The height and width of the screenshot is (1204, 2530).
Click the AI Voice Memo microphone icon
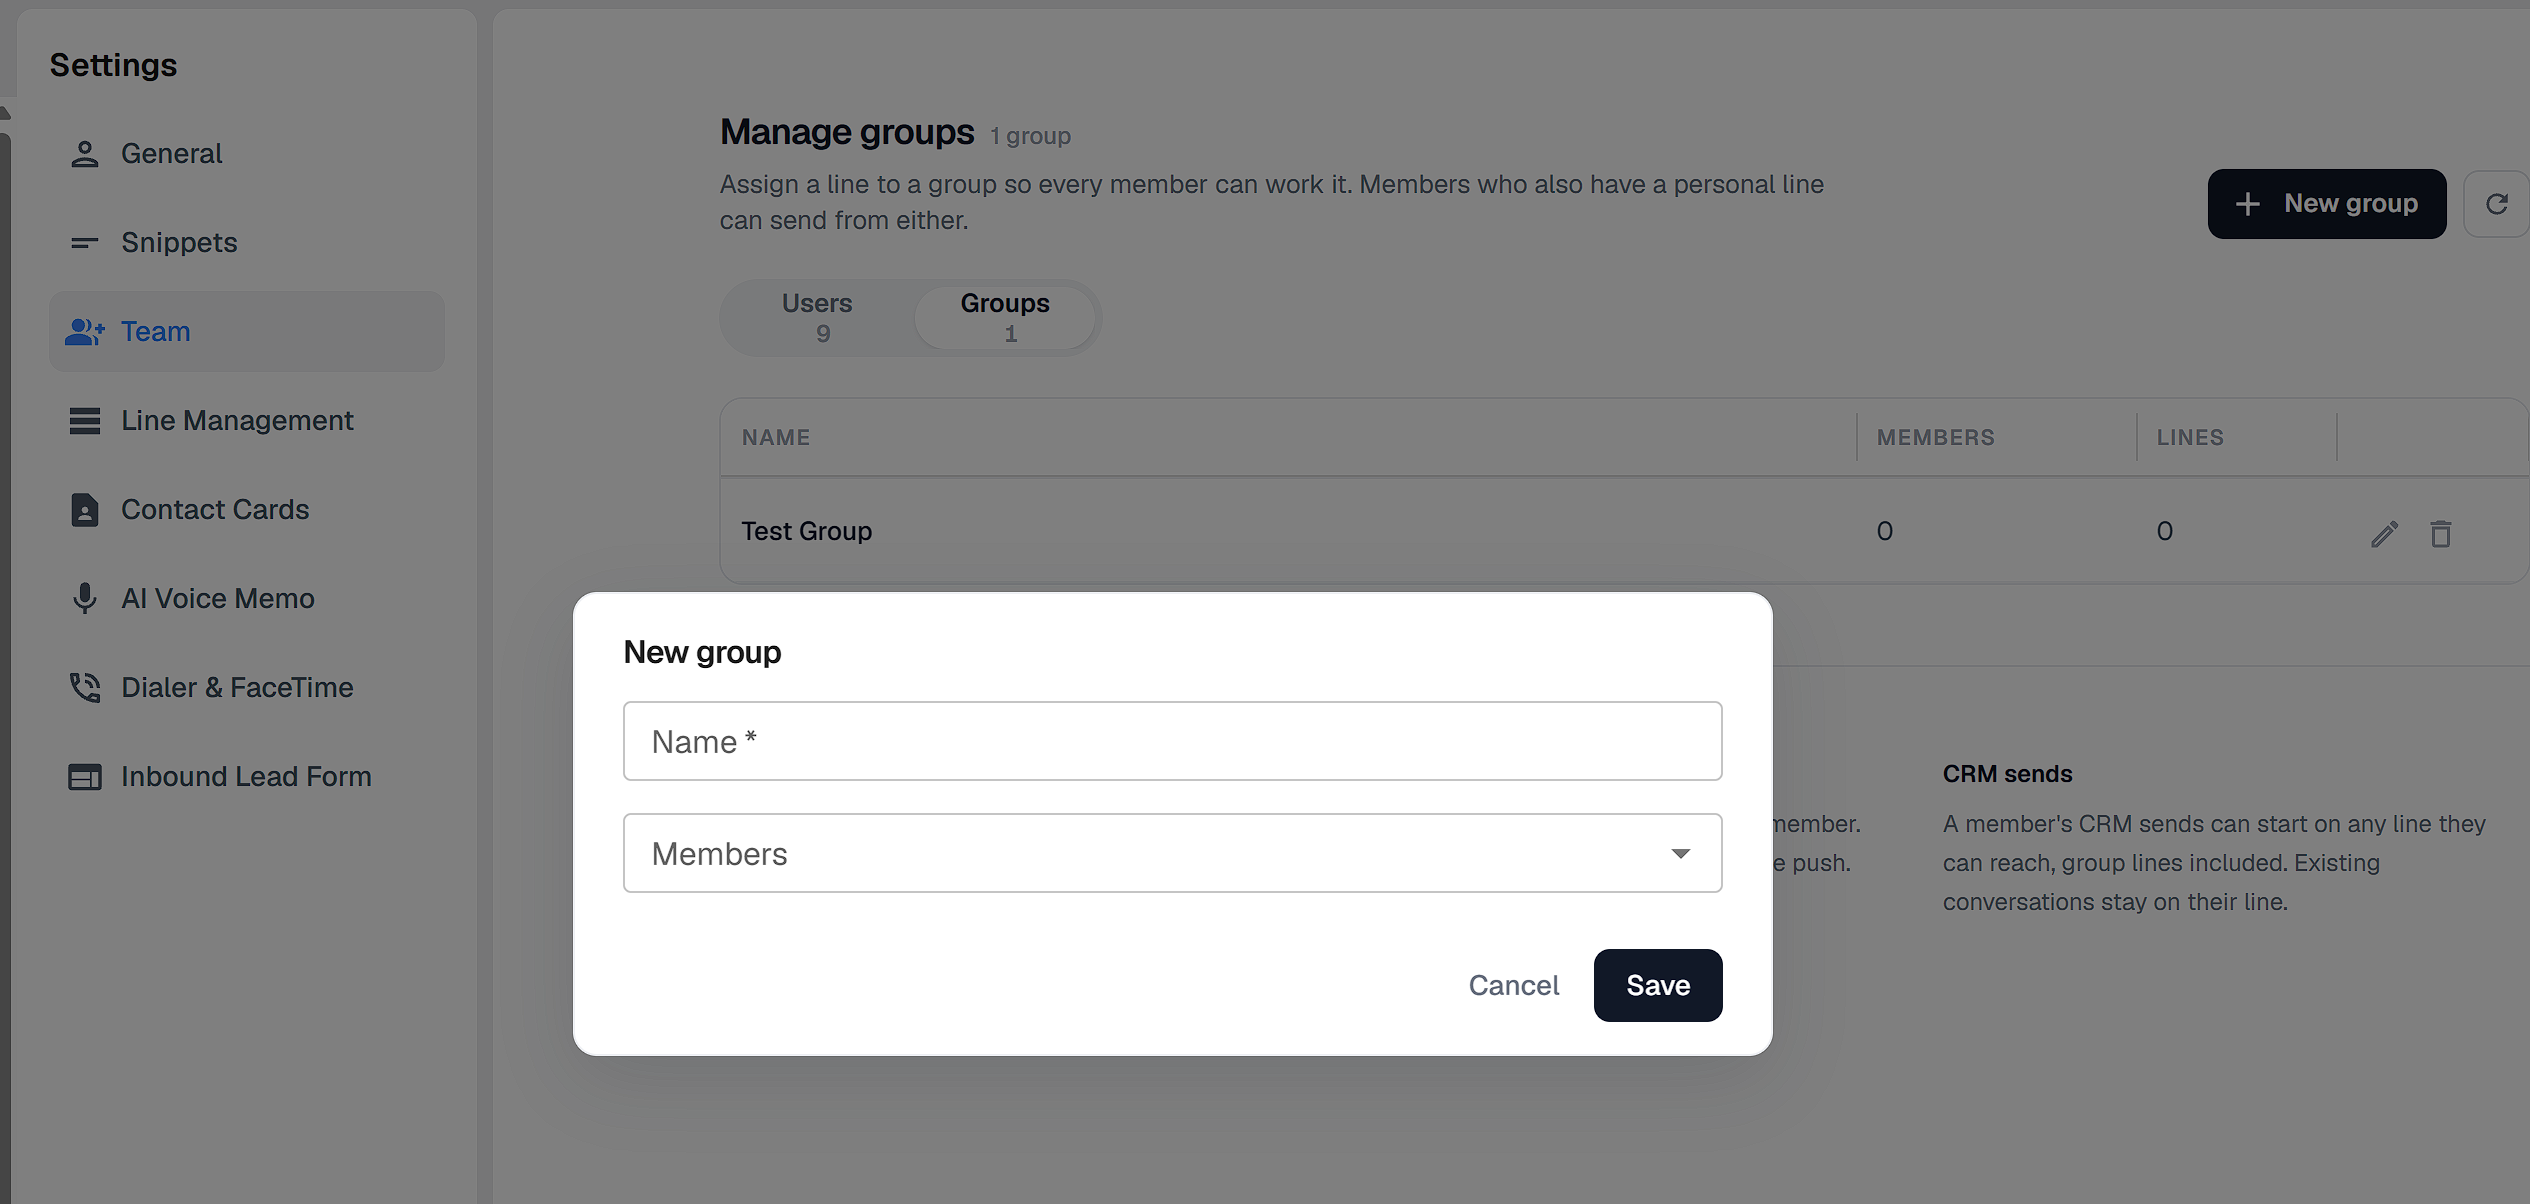coord(85,599)
